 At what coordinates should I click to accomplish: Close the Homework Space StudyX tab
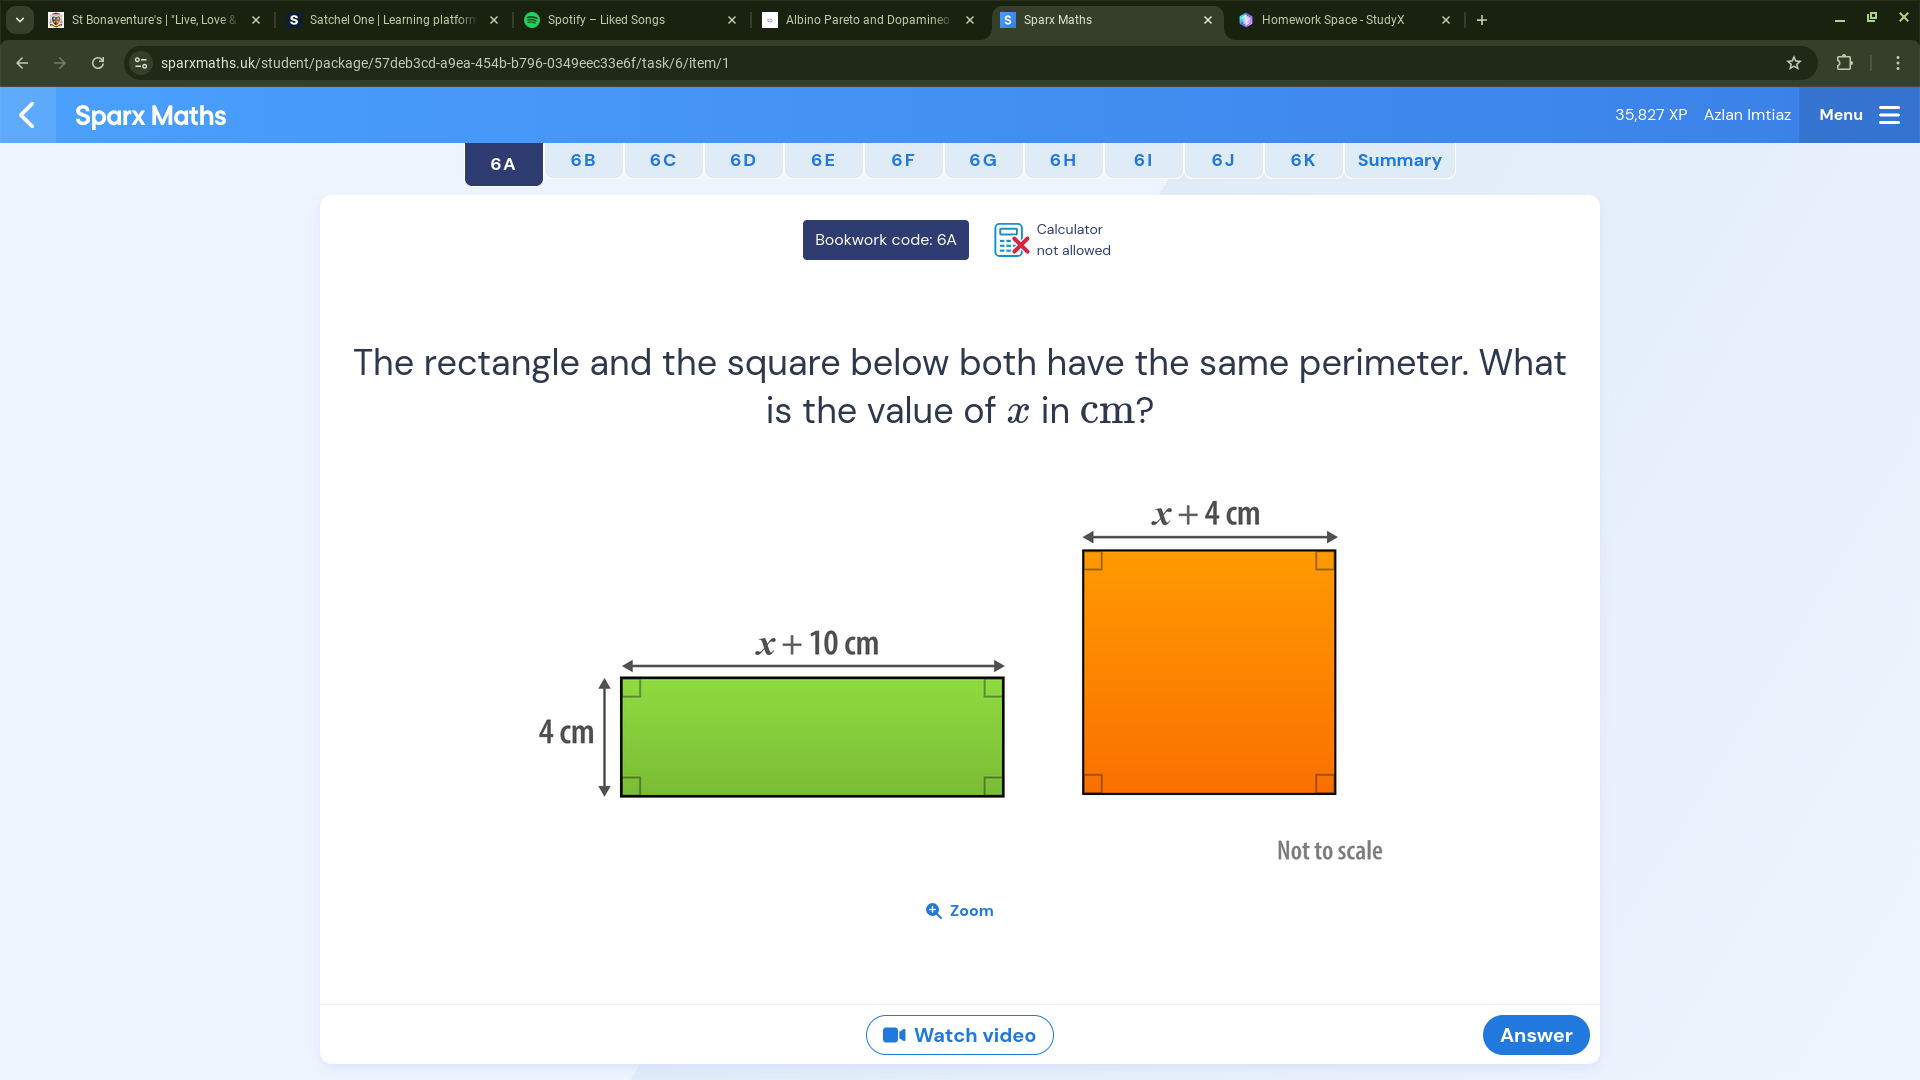pos(1446,20)
